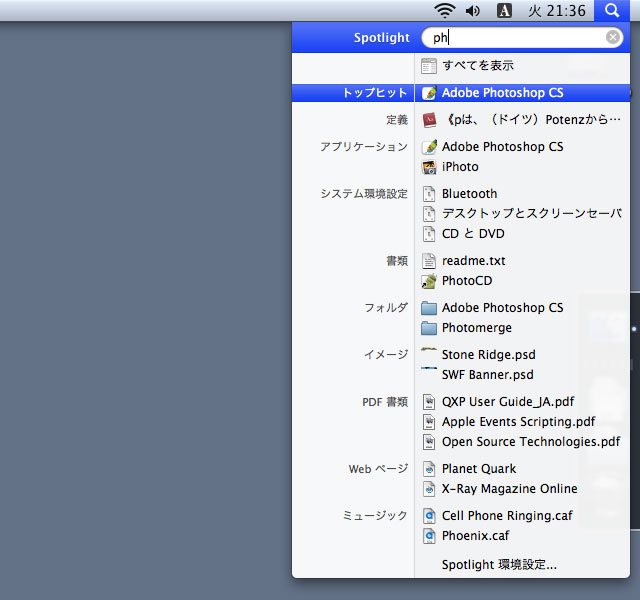The width and height of the screenshot is (640, 600).
Task: Click the show-all results list icon
Action: pos(429,66)
